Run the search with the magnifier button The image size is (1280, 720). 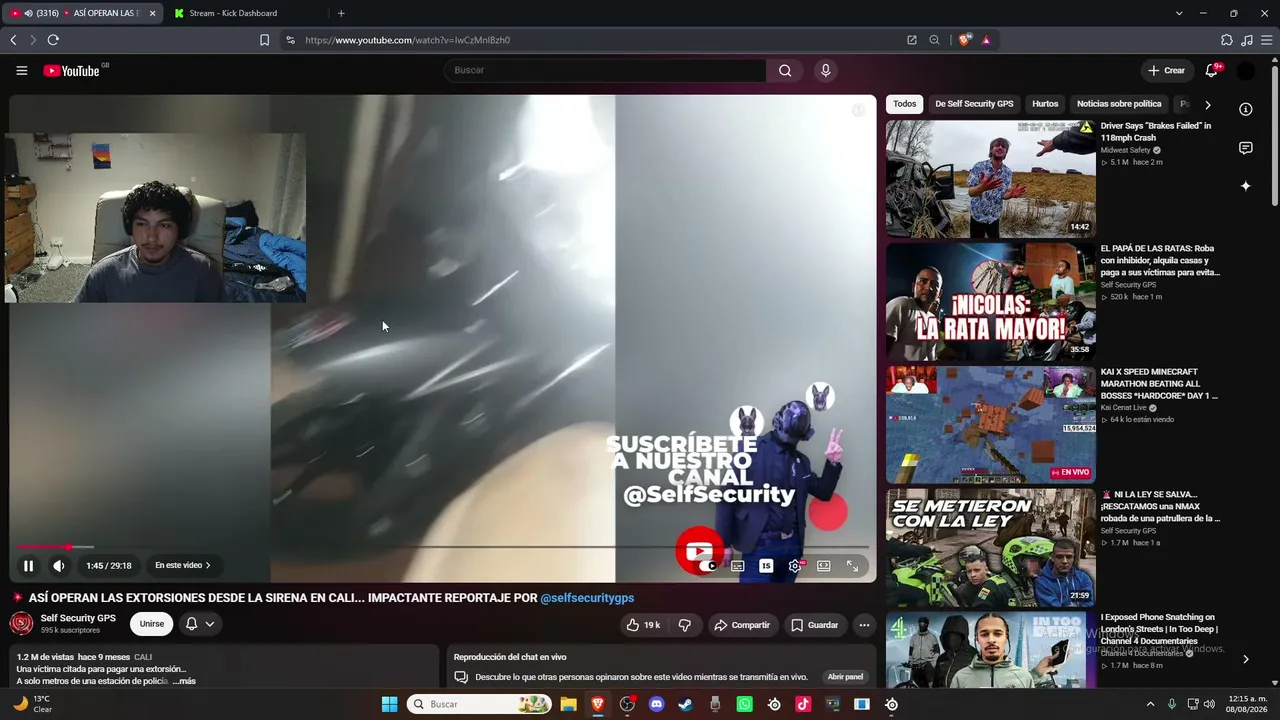pos(785,70)
